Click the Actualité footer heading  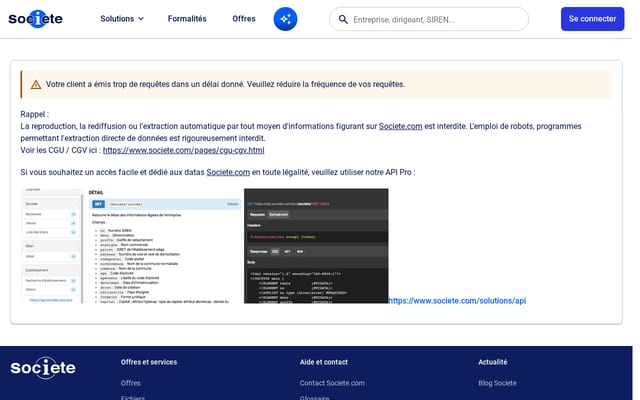pos(493,362)
